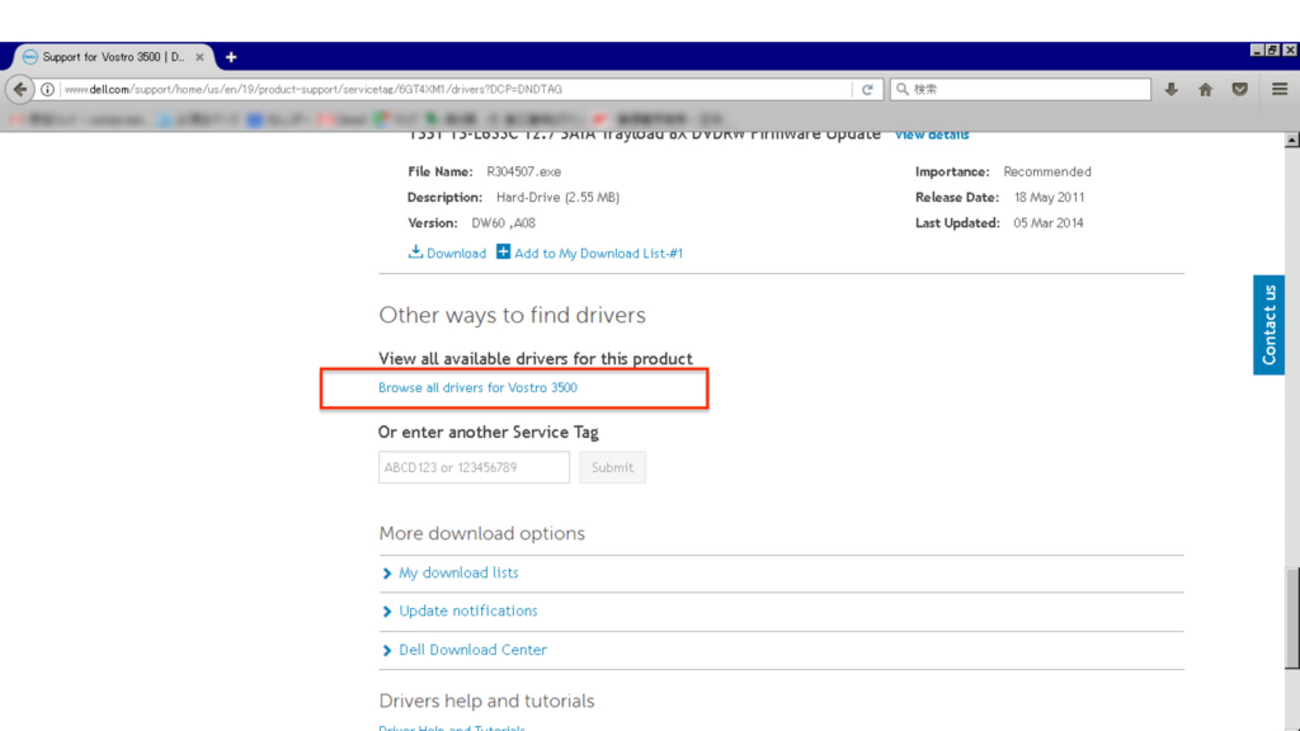Select the importance value "Recommended"

pos(1047,172)
